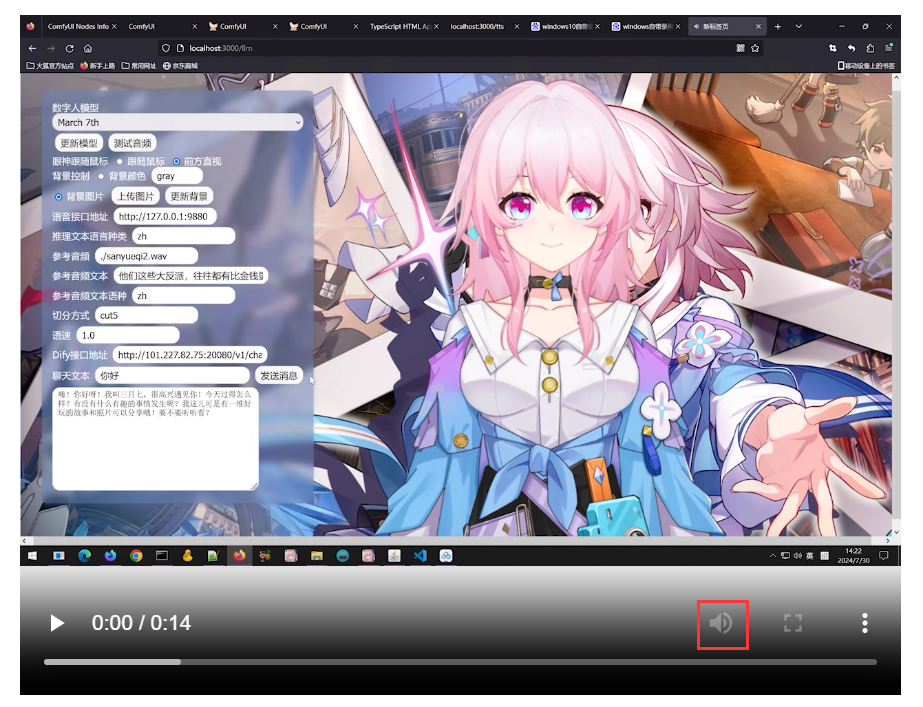
Task: Show hidden system tray icons
Action: (x=772, y=555)
